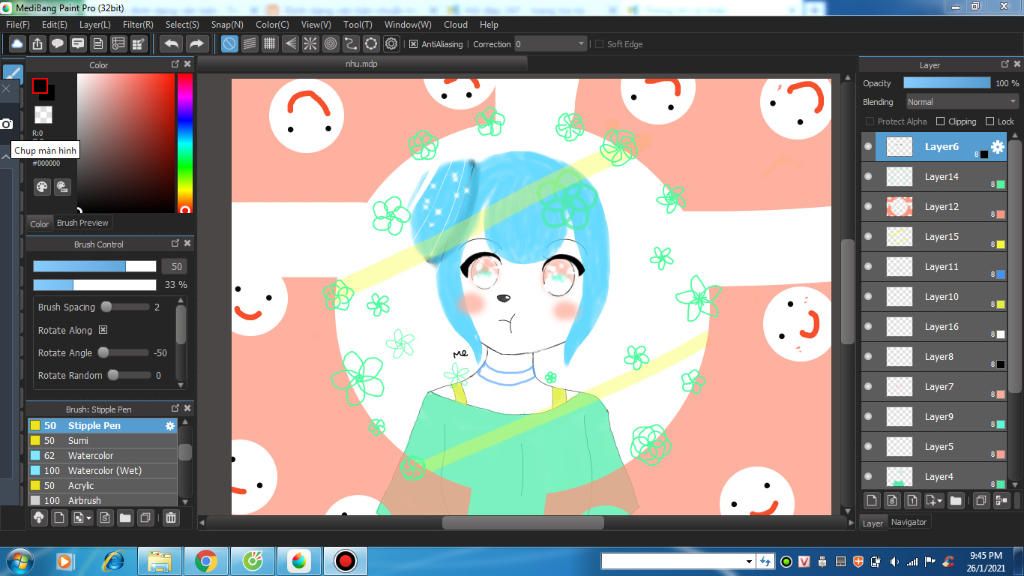1024x576 pixels.
Task: Hide Layer14 visibility
Action: click(x=868, y=176)
